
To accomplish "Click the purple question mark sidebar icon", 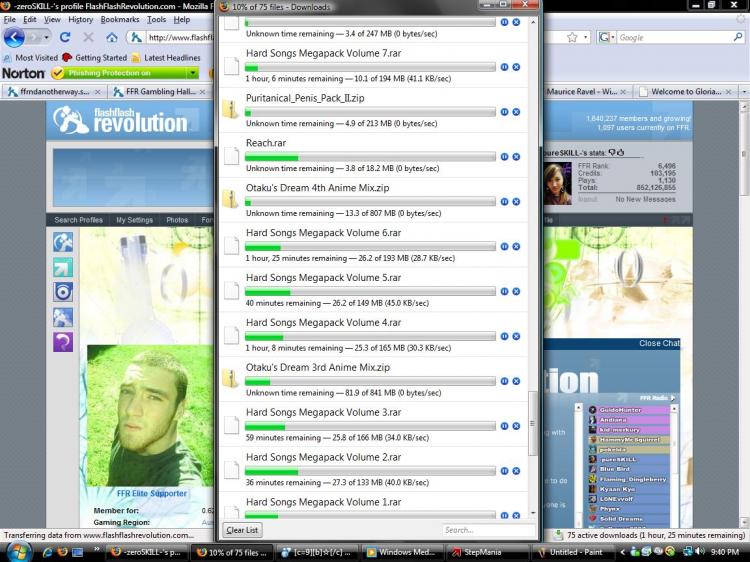I will tap(63, 342).
